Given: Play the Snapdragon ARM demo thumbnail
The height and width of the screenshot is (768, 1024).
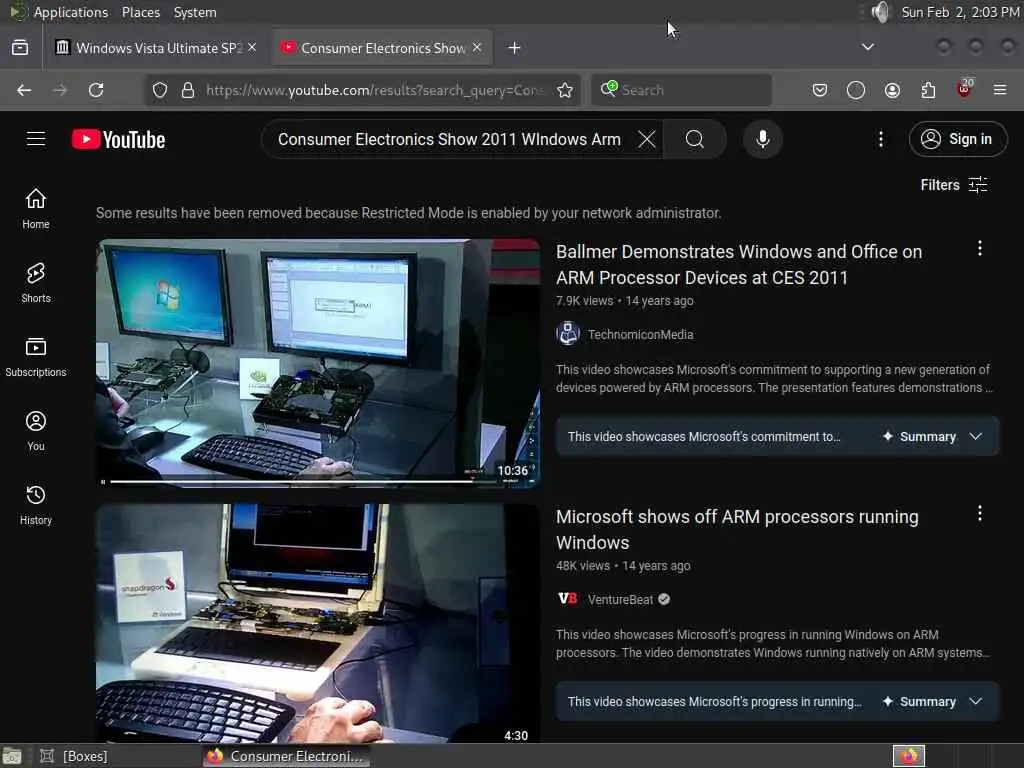Looking at the screenshot, I should pos(318,623).
